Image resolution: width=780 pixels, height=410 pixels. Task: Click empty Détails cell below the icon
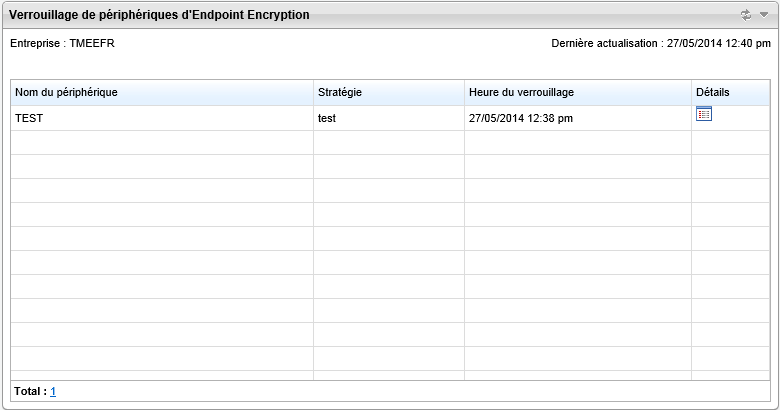[730, 142]
